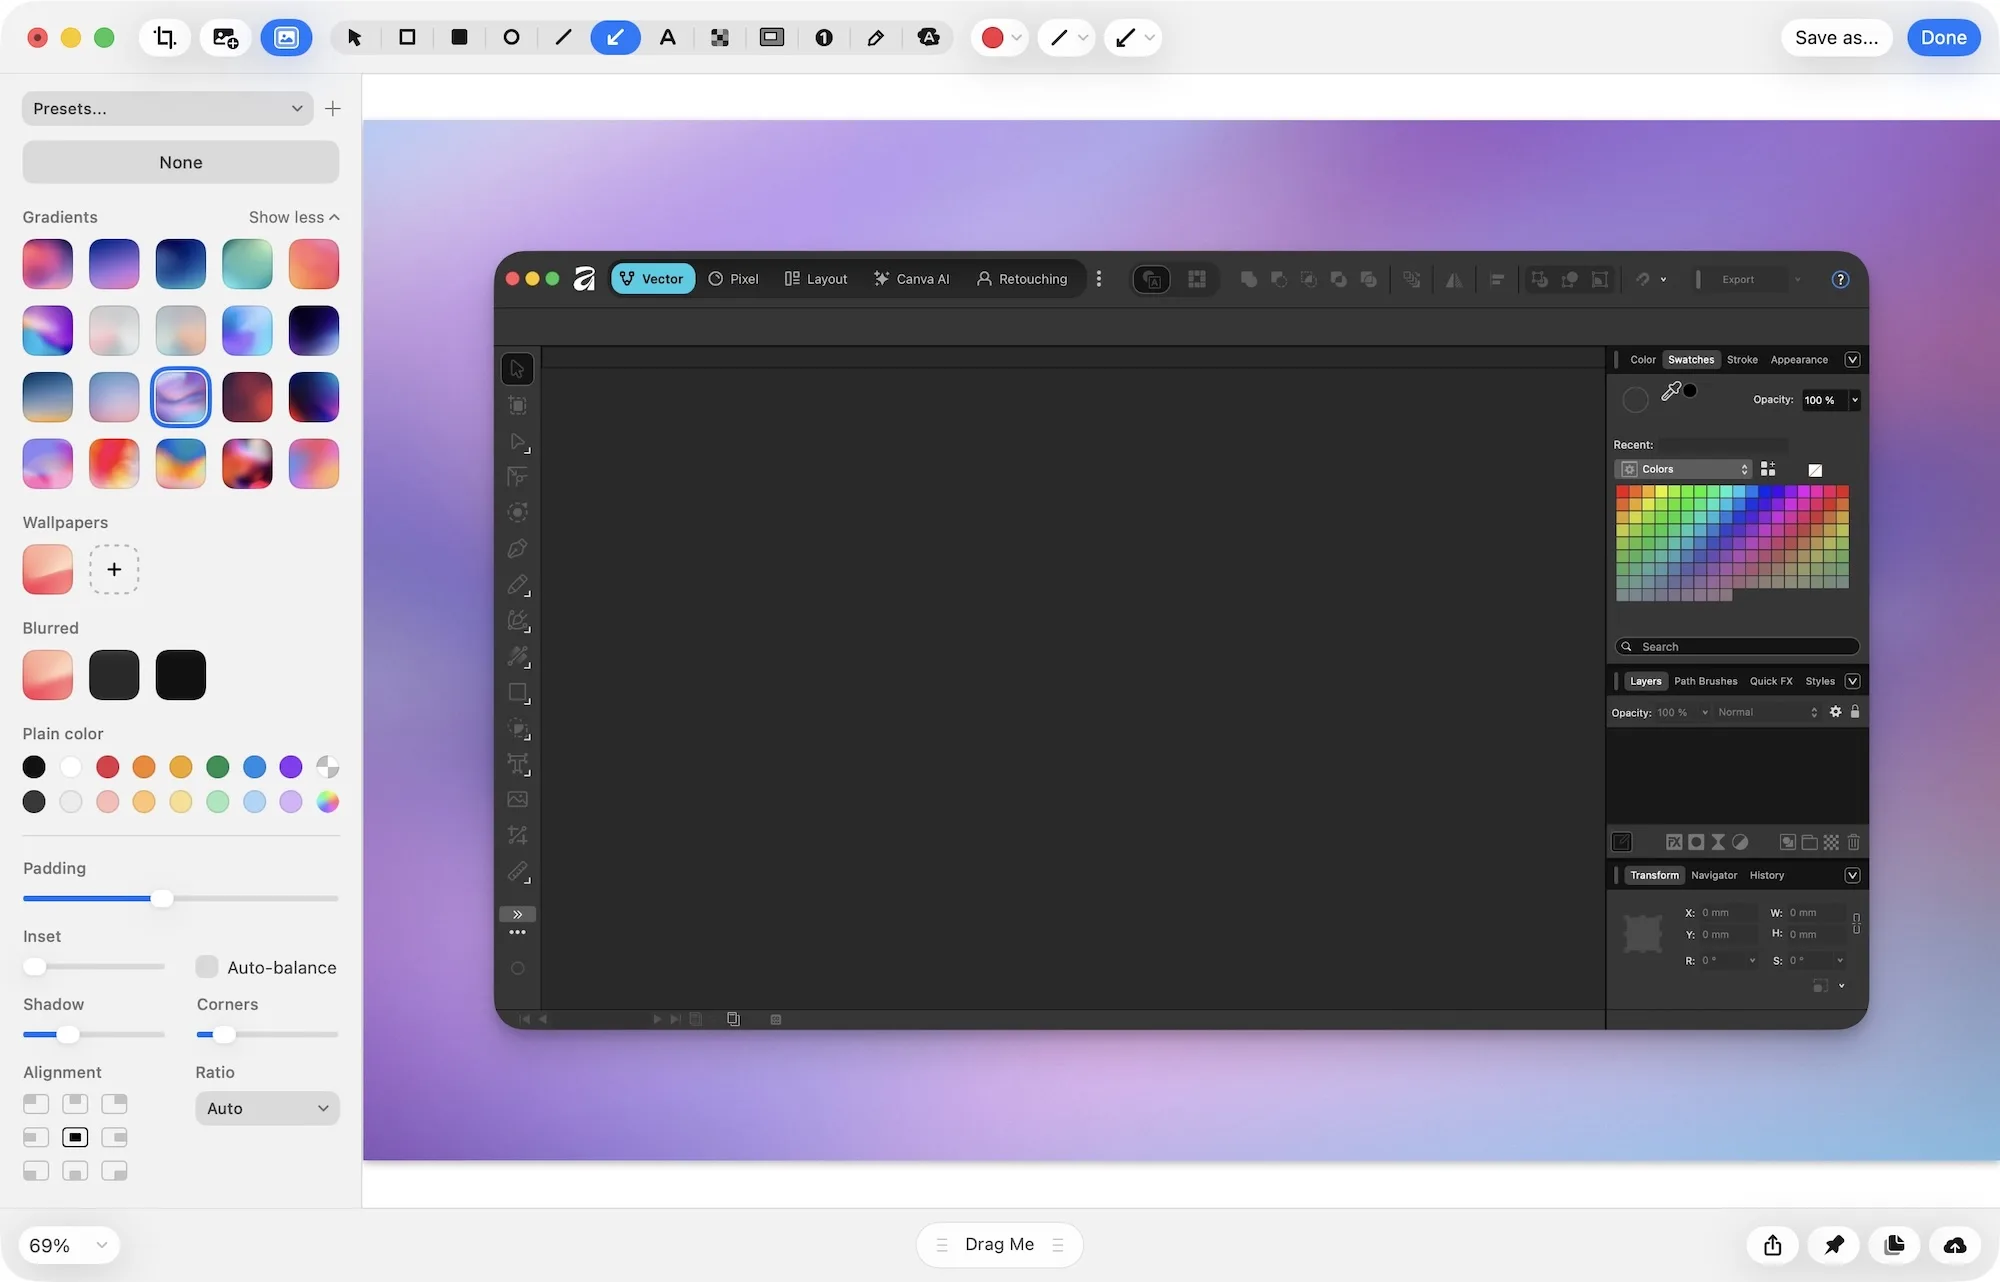Screen dimensions: 2000x1282
Task: Select the arrow annotation tool
Action: [x=615, y=38]
